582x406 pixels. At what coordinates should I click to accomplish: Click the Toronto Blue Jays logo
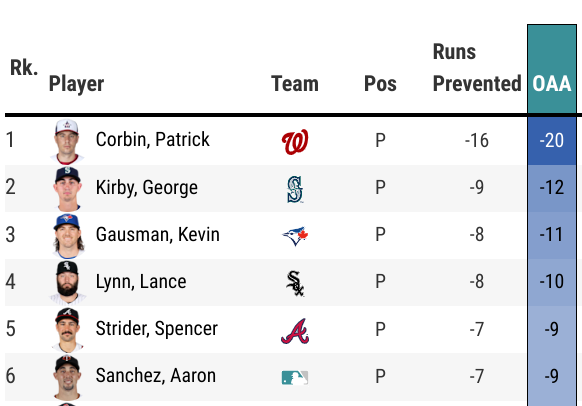click(295, 236)
